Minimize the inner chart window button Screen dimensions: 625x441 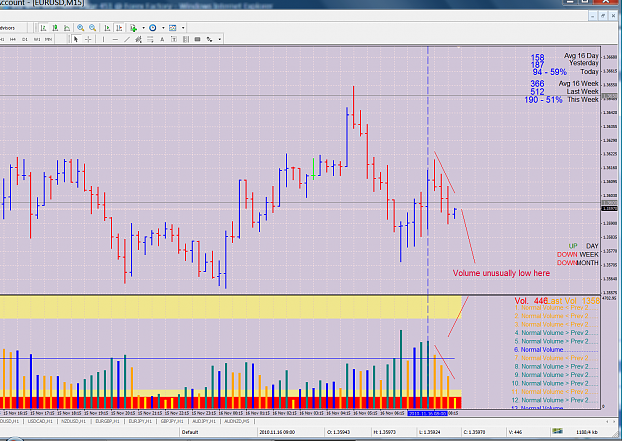click(x=593, y=16)
